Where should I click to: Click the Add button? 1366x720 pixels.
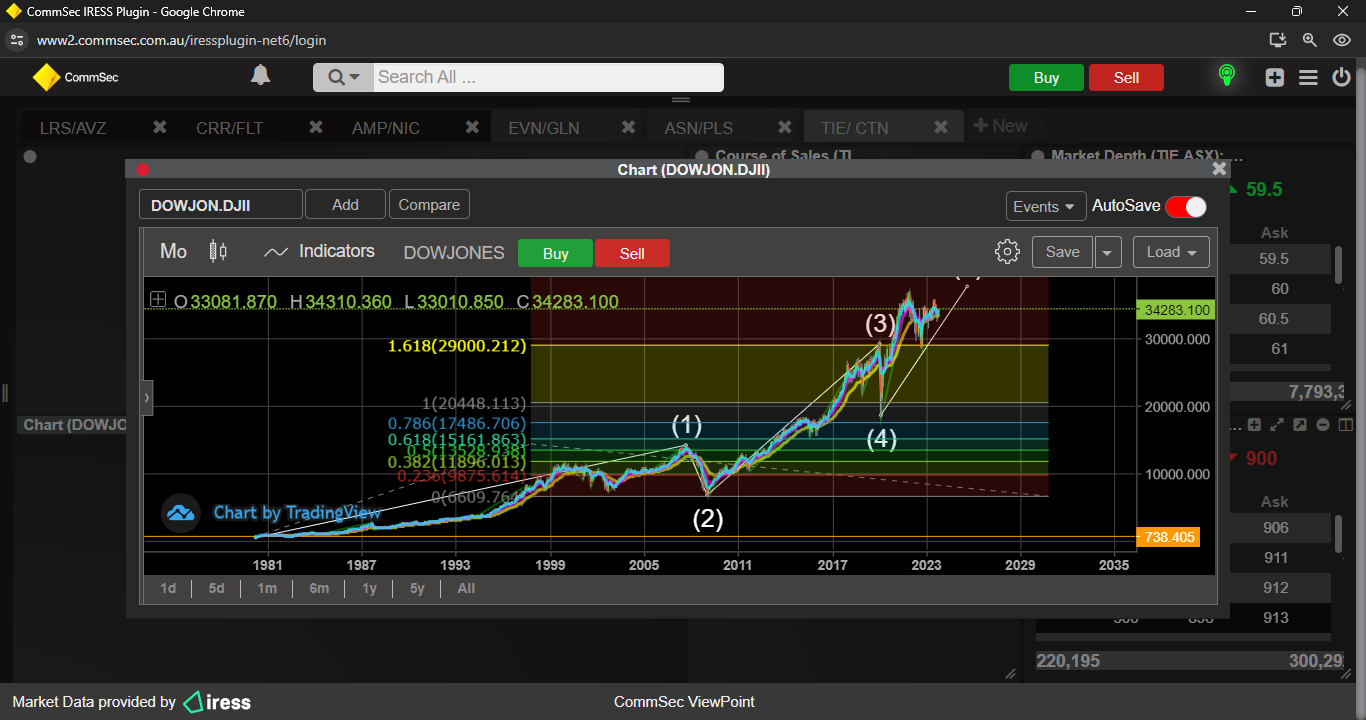[345, 204]
